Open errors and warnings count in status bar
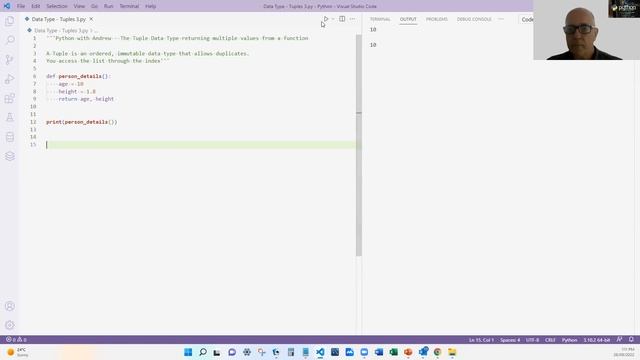This screenshot has width=640, height=360. click(16, 340)
